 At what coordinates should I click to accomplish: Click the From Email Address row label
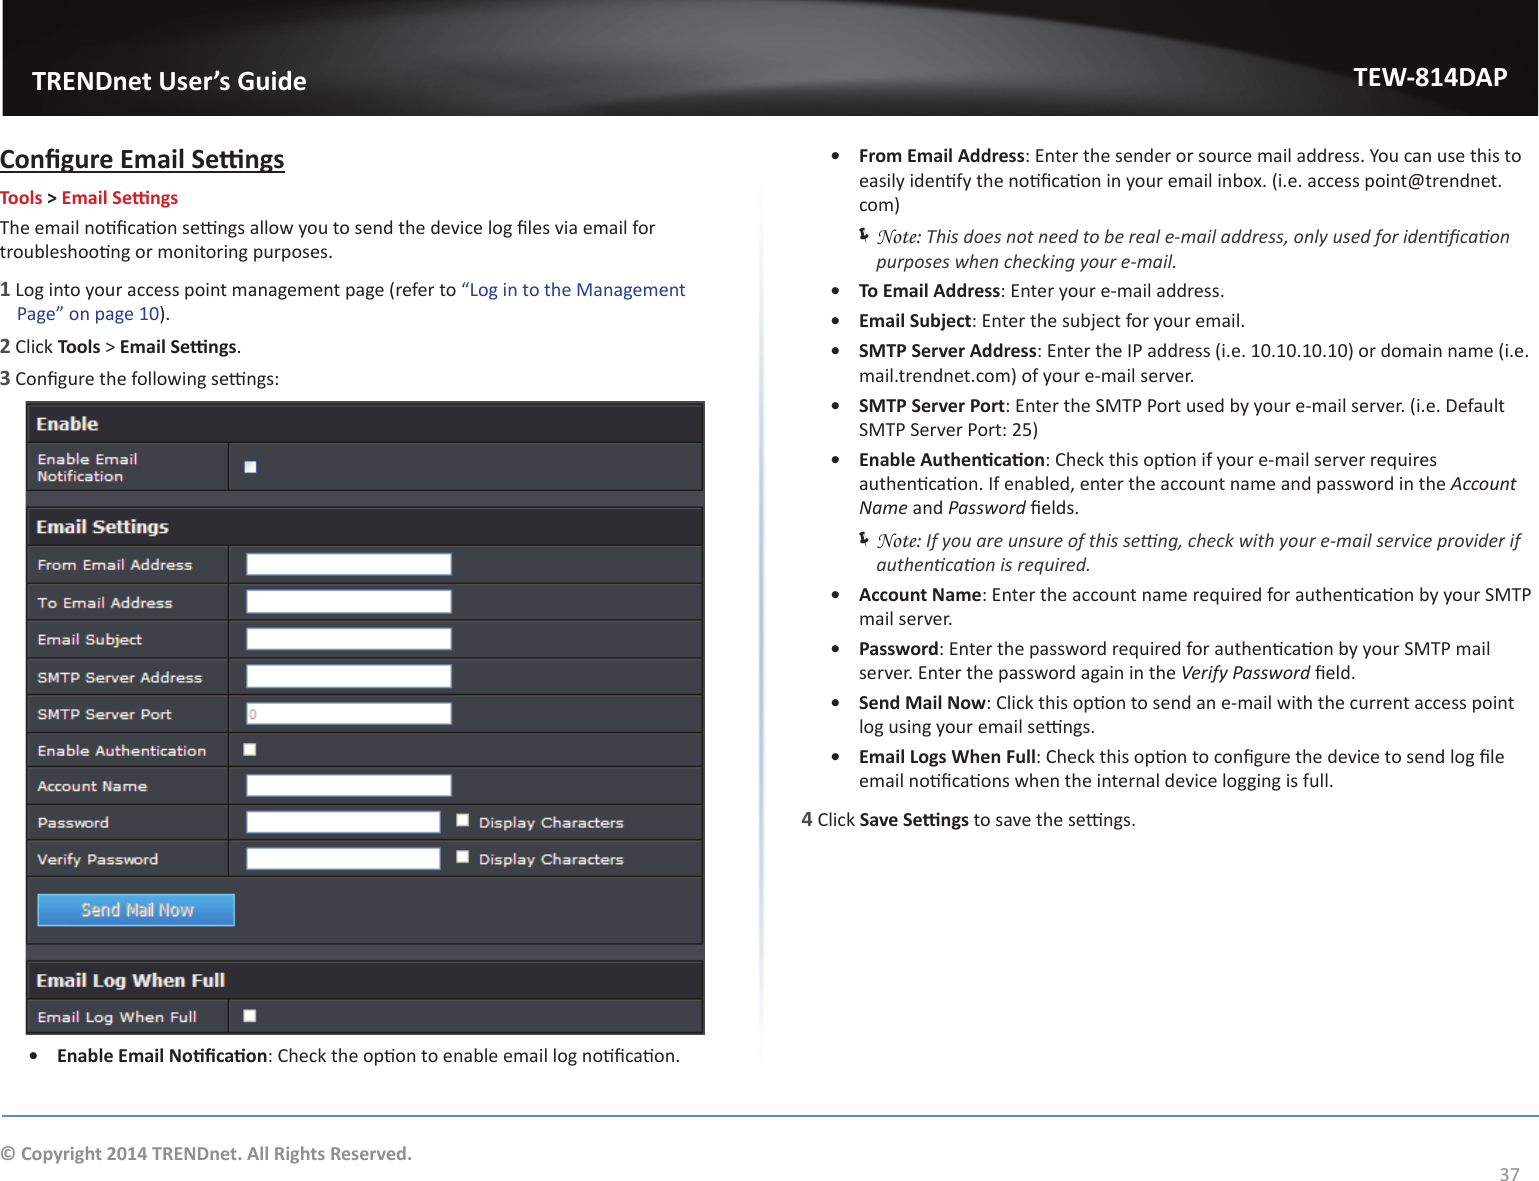point(115,565)
